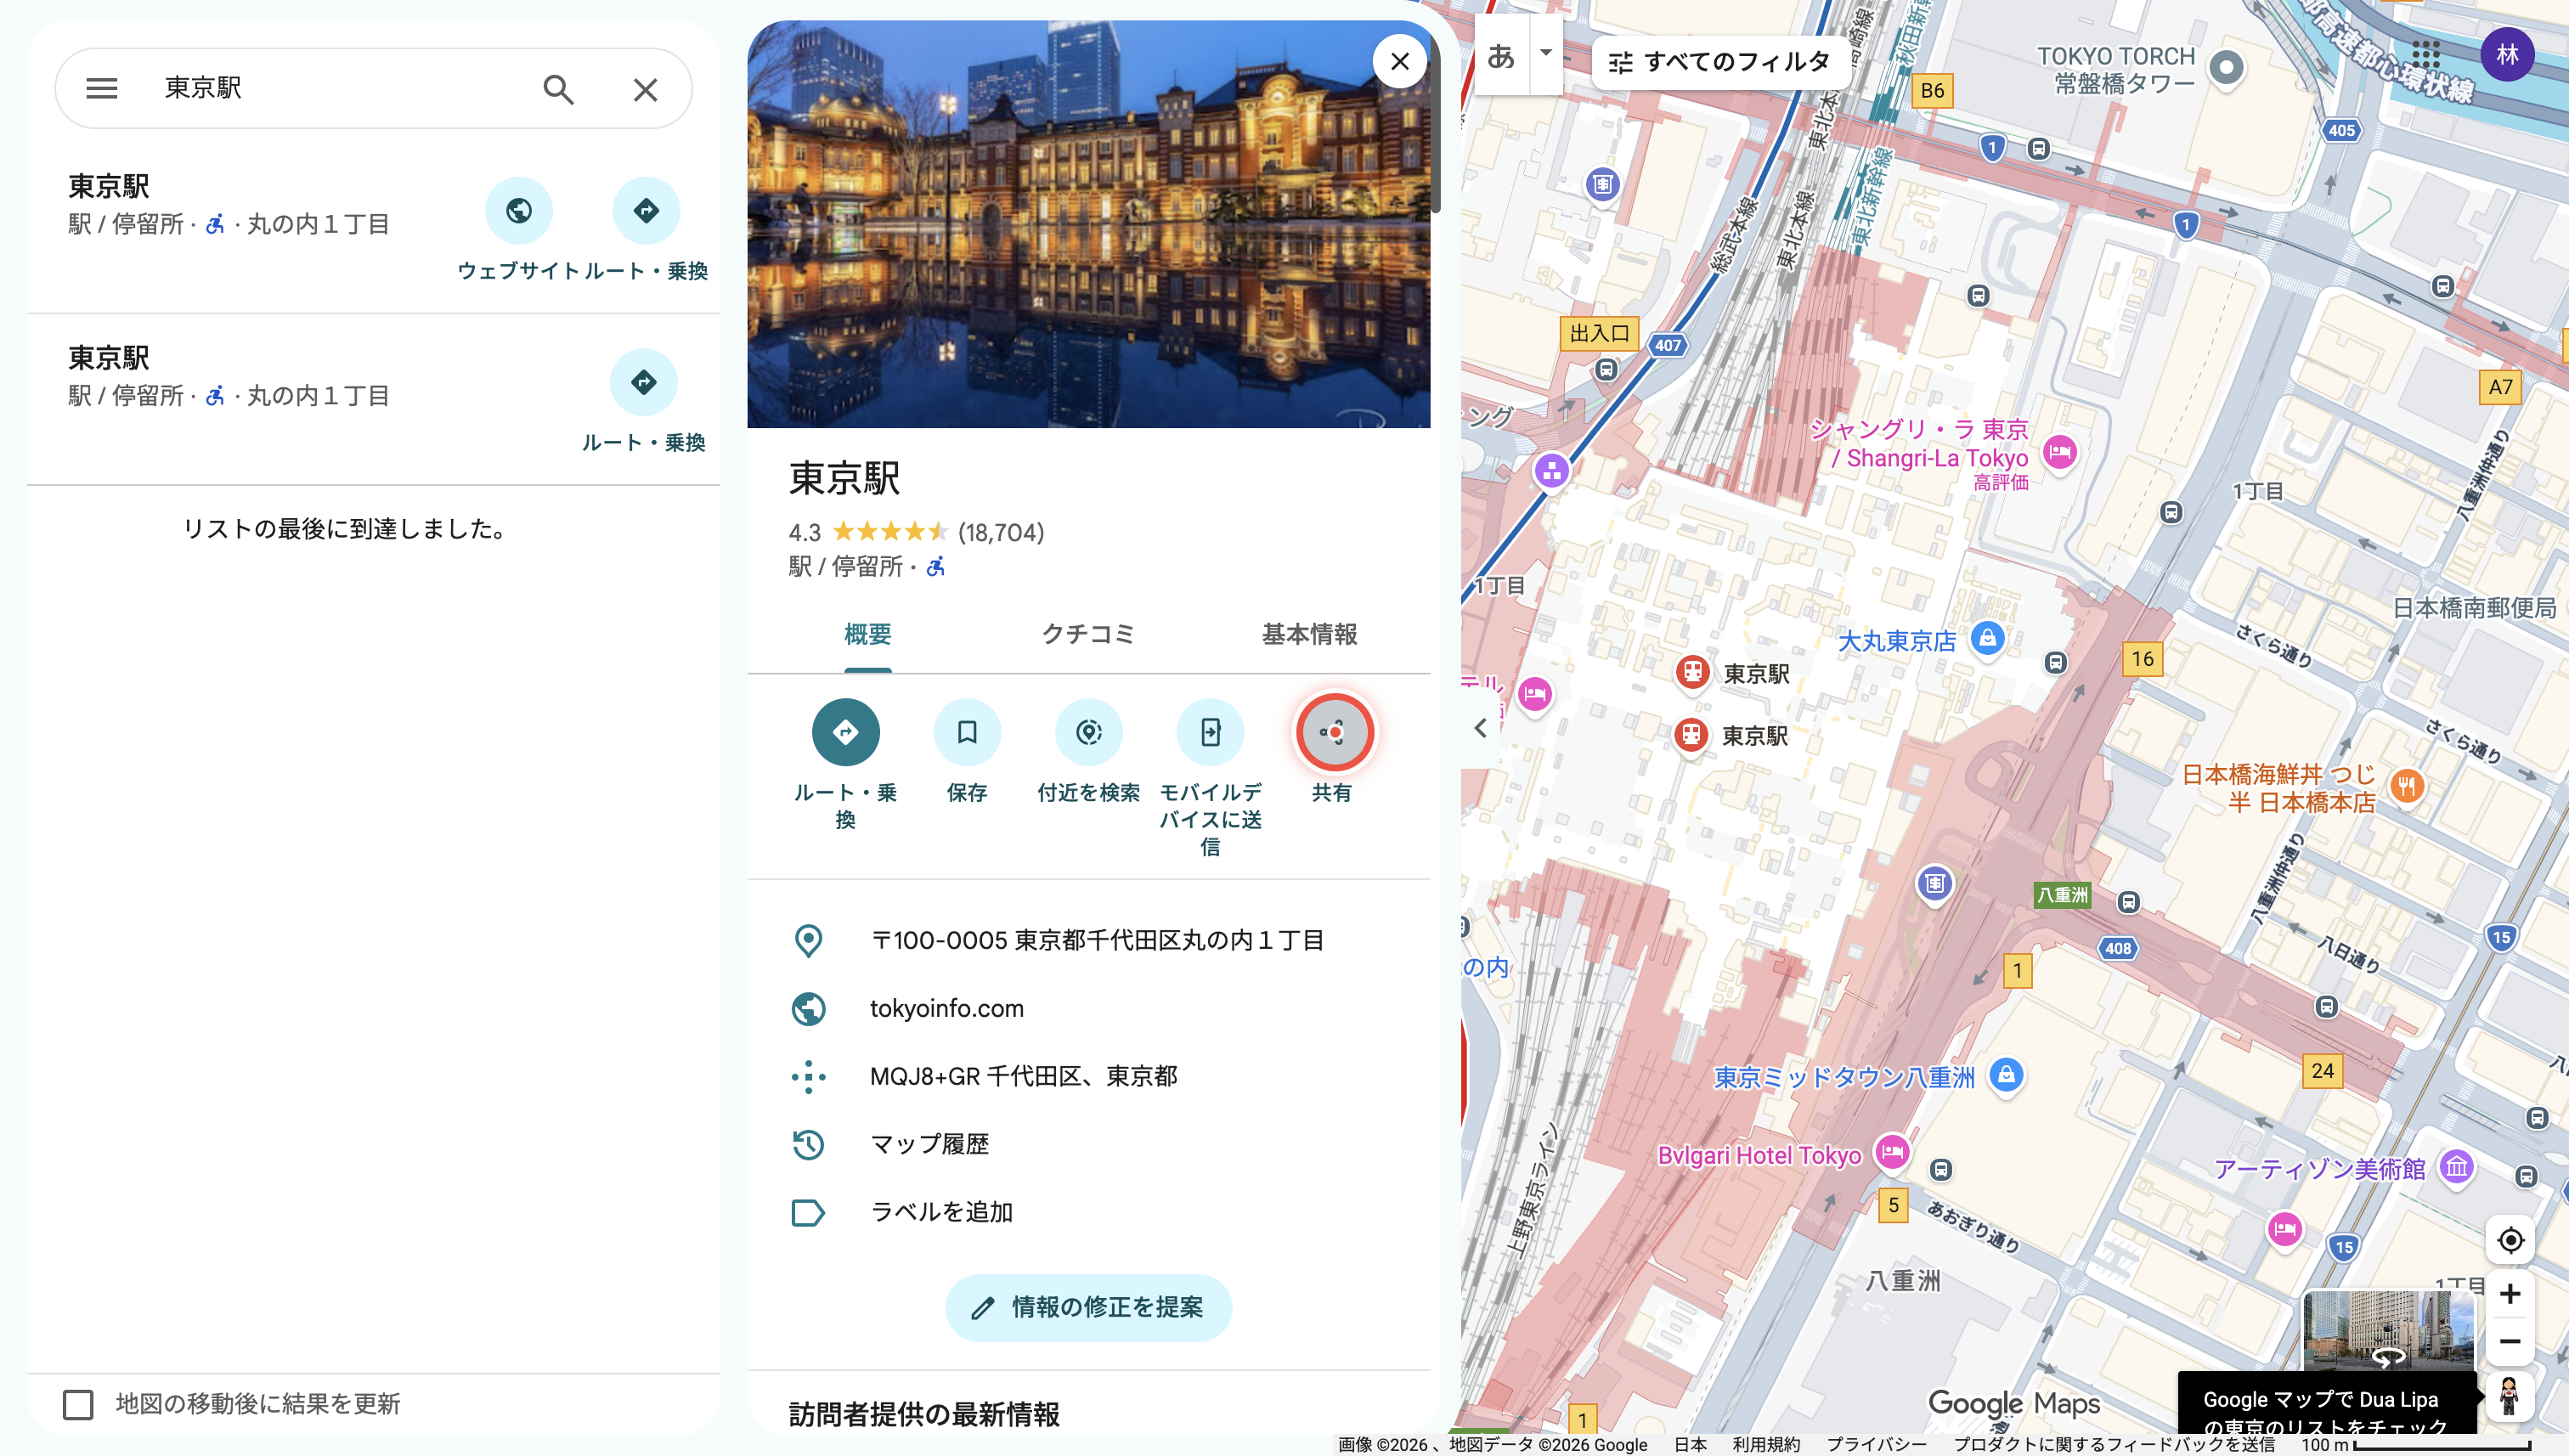Click the address row 〒100-0005

[x=1089, y=941]
